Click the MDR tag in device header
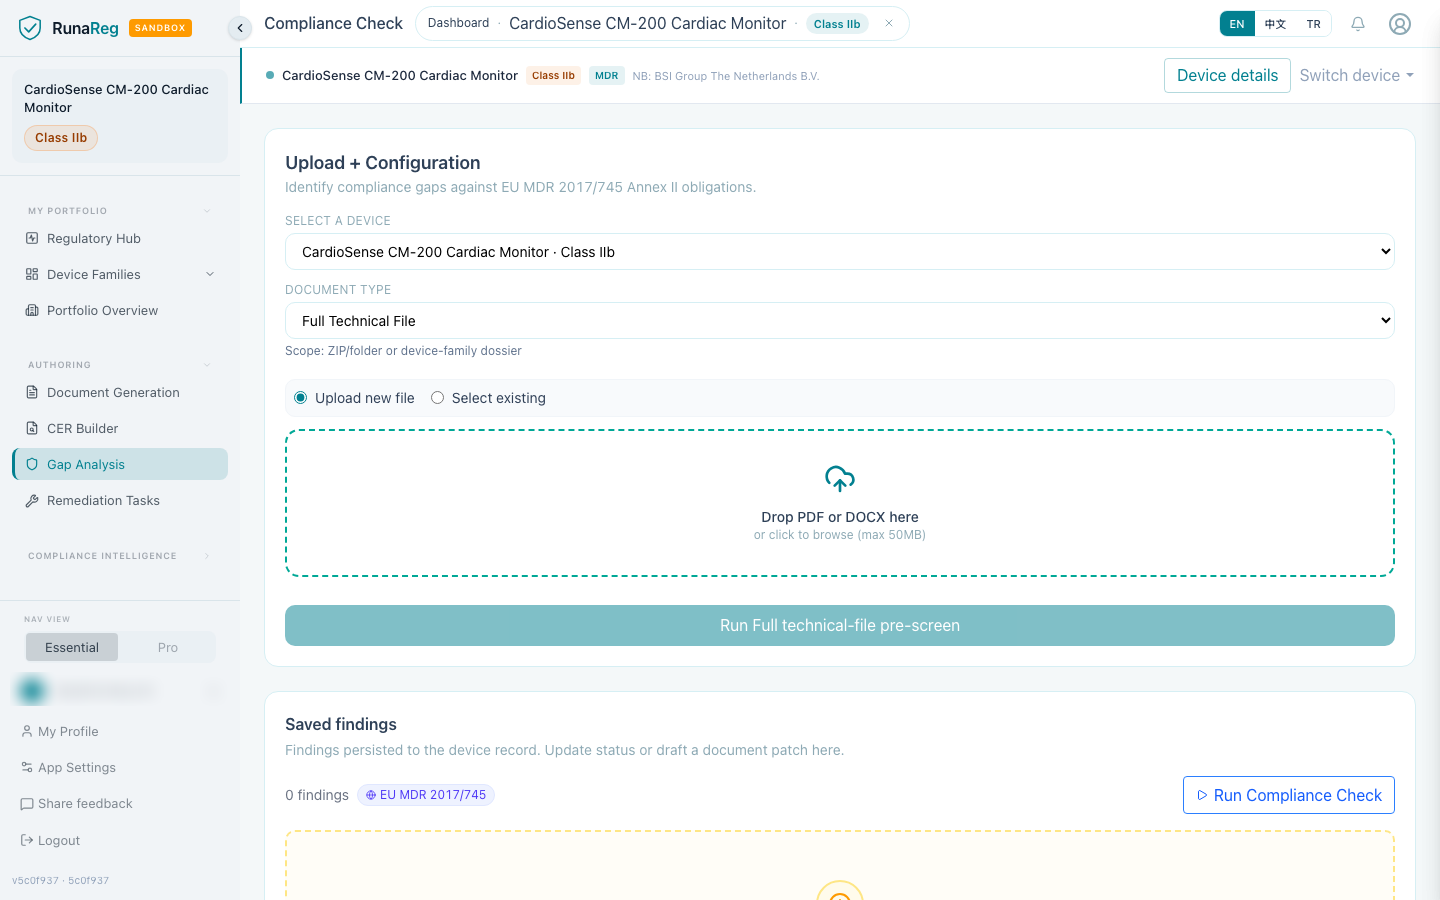The image size is (1440, 900). 607,75
